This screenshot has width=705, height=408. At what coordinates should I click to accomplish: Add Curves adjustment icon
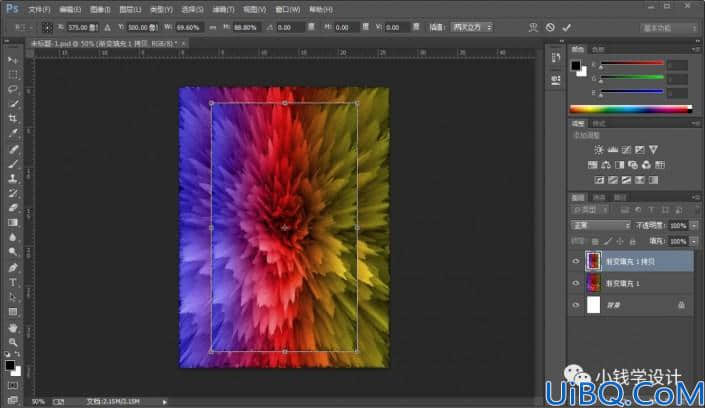626,149
